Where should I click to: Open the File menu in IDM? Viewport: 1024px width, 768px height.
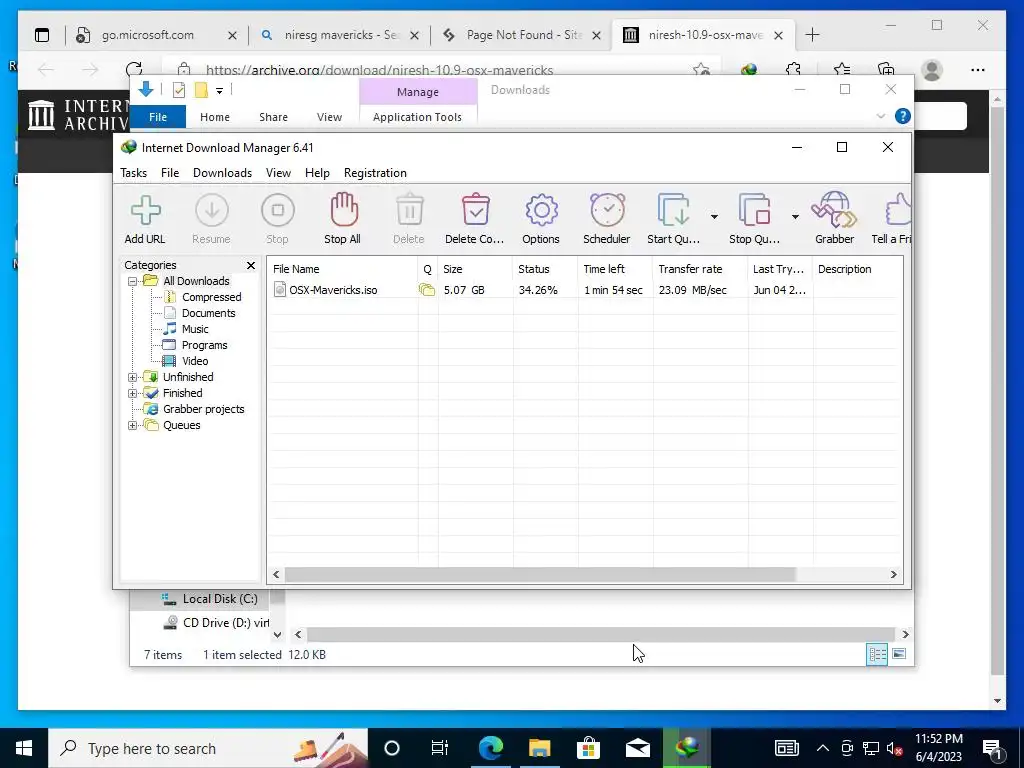coord(170,172)
